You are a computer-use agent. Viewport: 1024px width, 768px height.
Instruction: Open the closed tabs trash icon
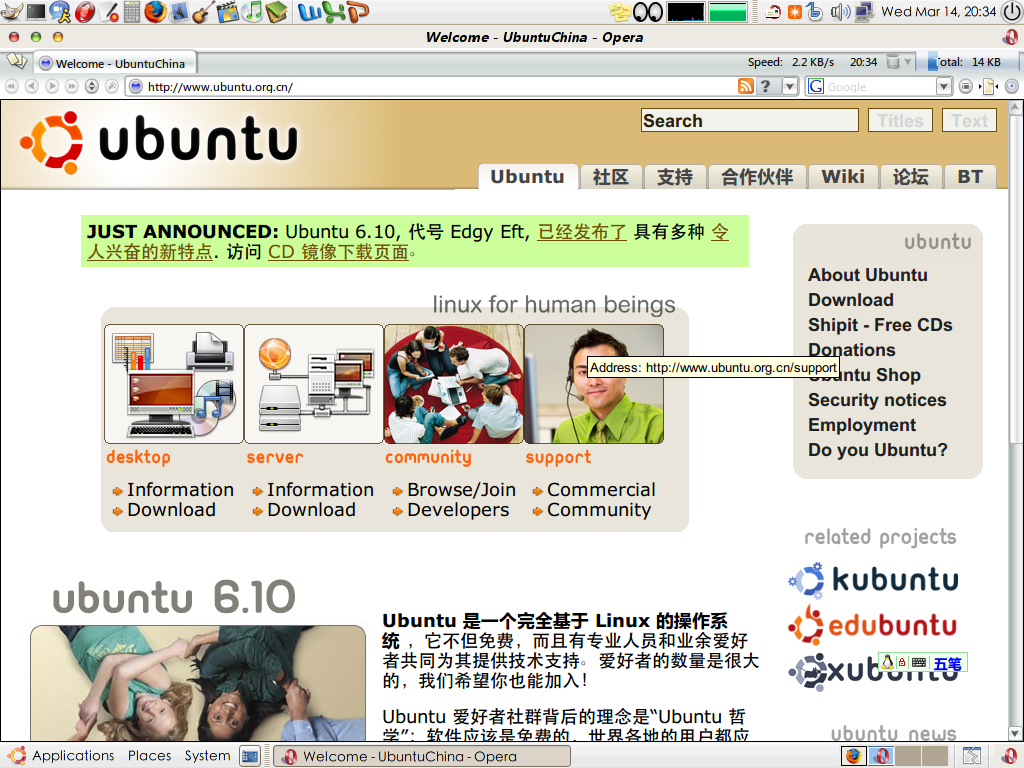[x=893, y=62]
